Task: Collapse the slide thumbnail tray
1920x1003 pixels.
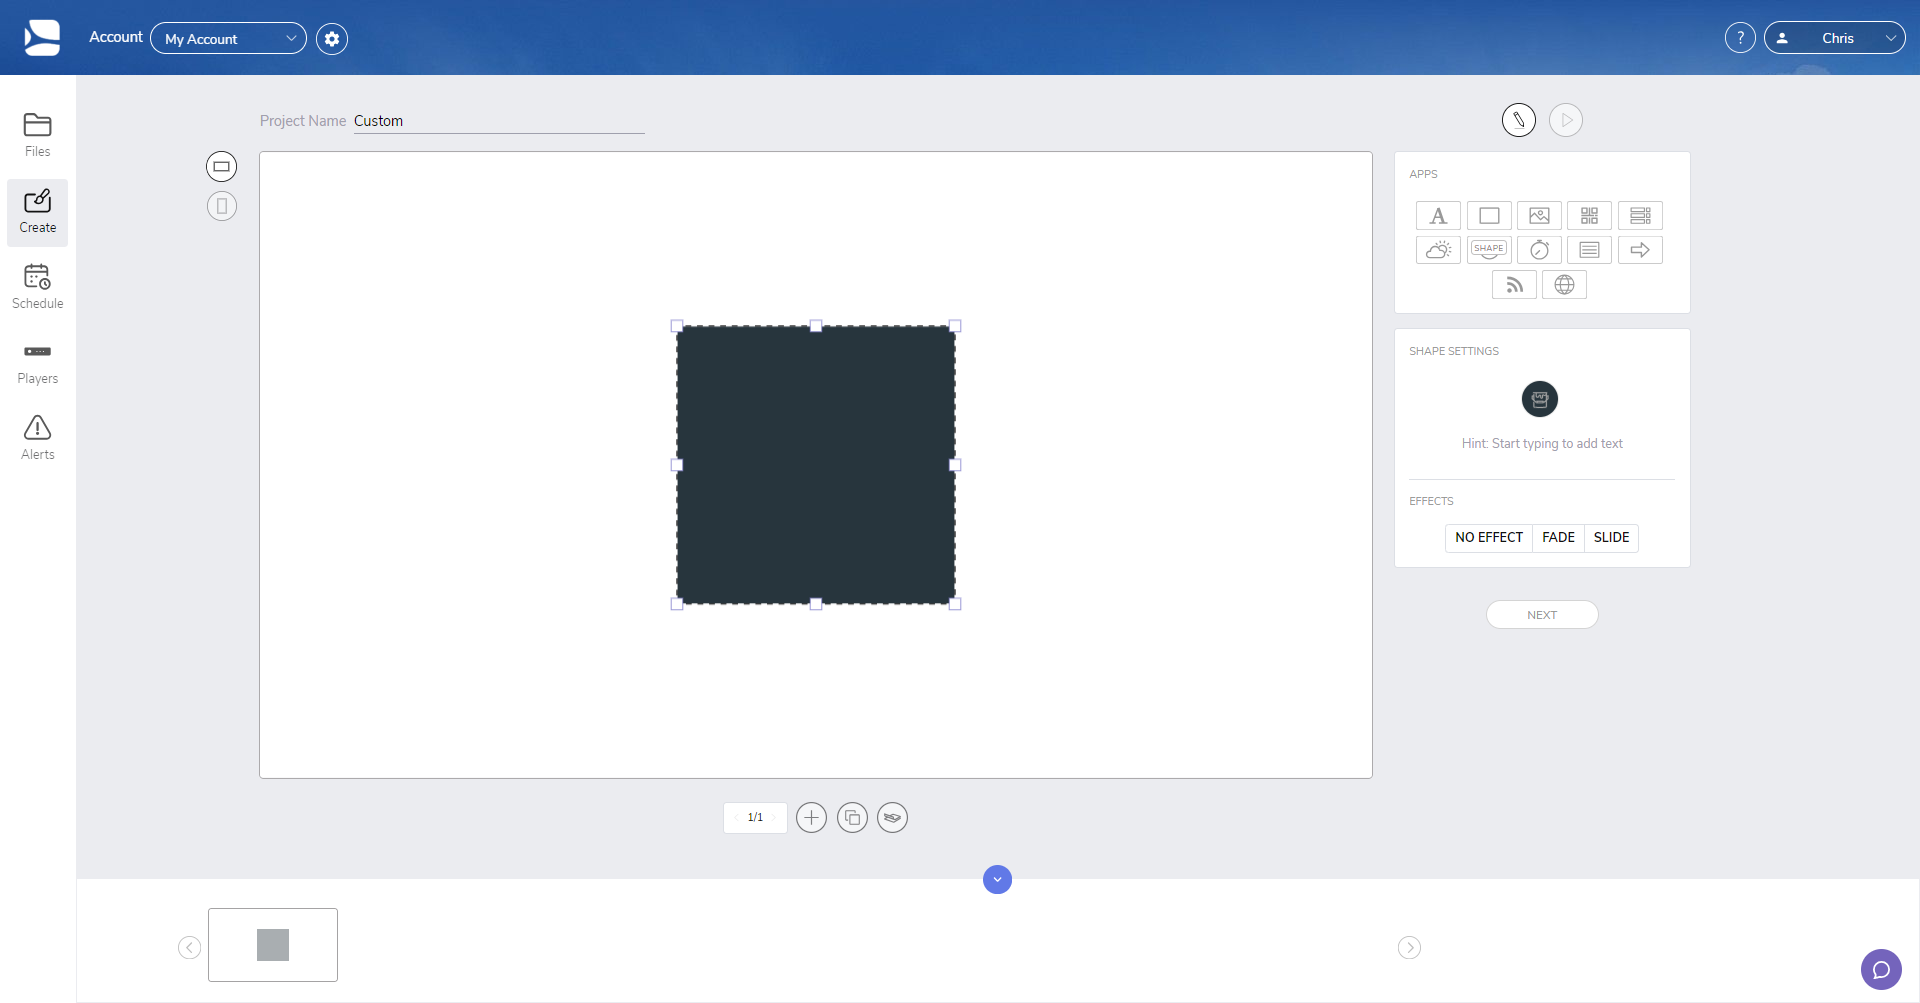Action: (x=997, y=880)
